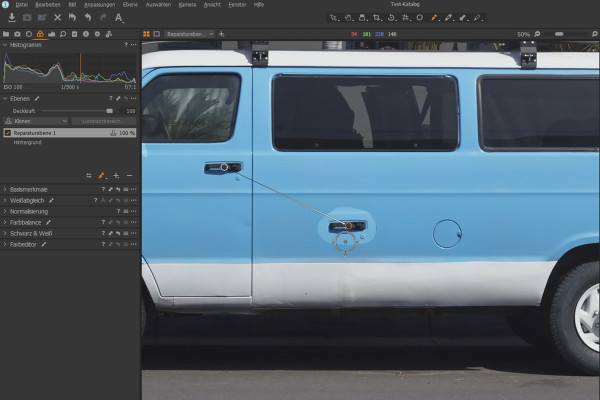The image size is (600, 400).
Task: Open the 'Reparatureben...' layer dropdown above viewer
Action: point(190,34)
